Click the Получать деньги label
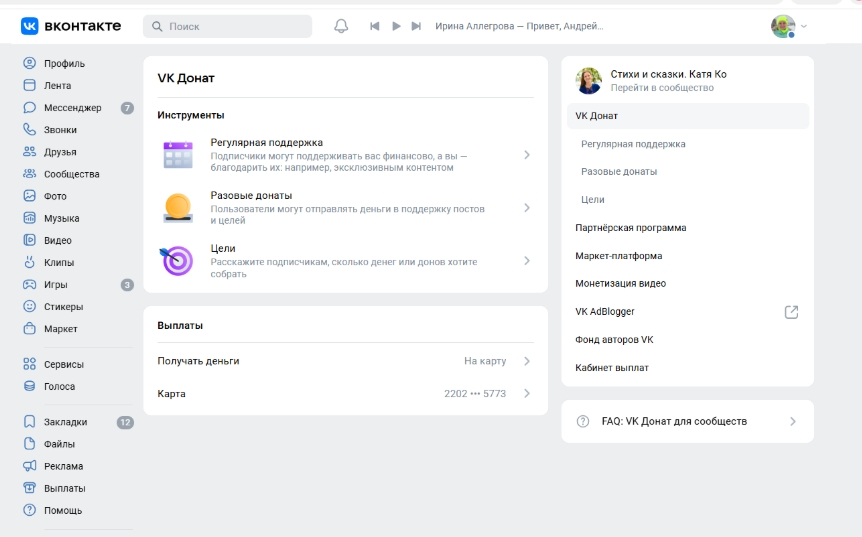The width and height of the screenshot is (862, 537). 198,361
